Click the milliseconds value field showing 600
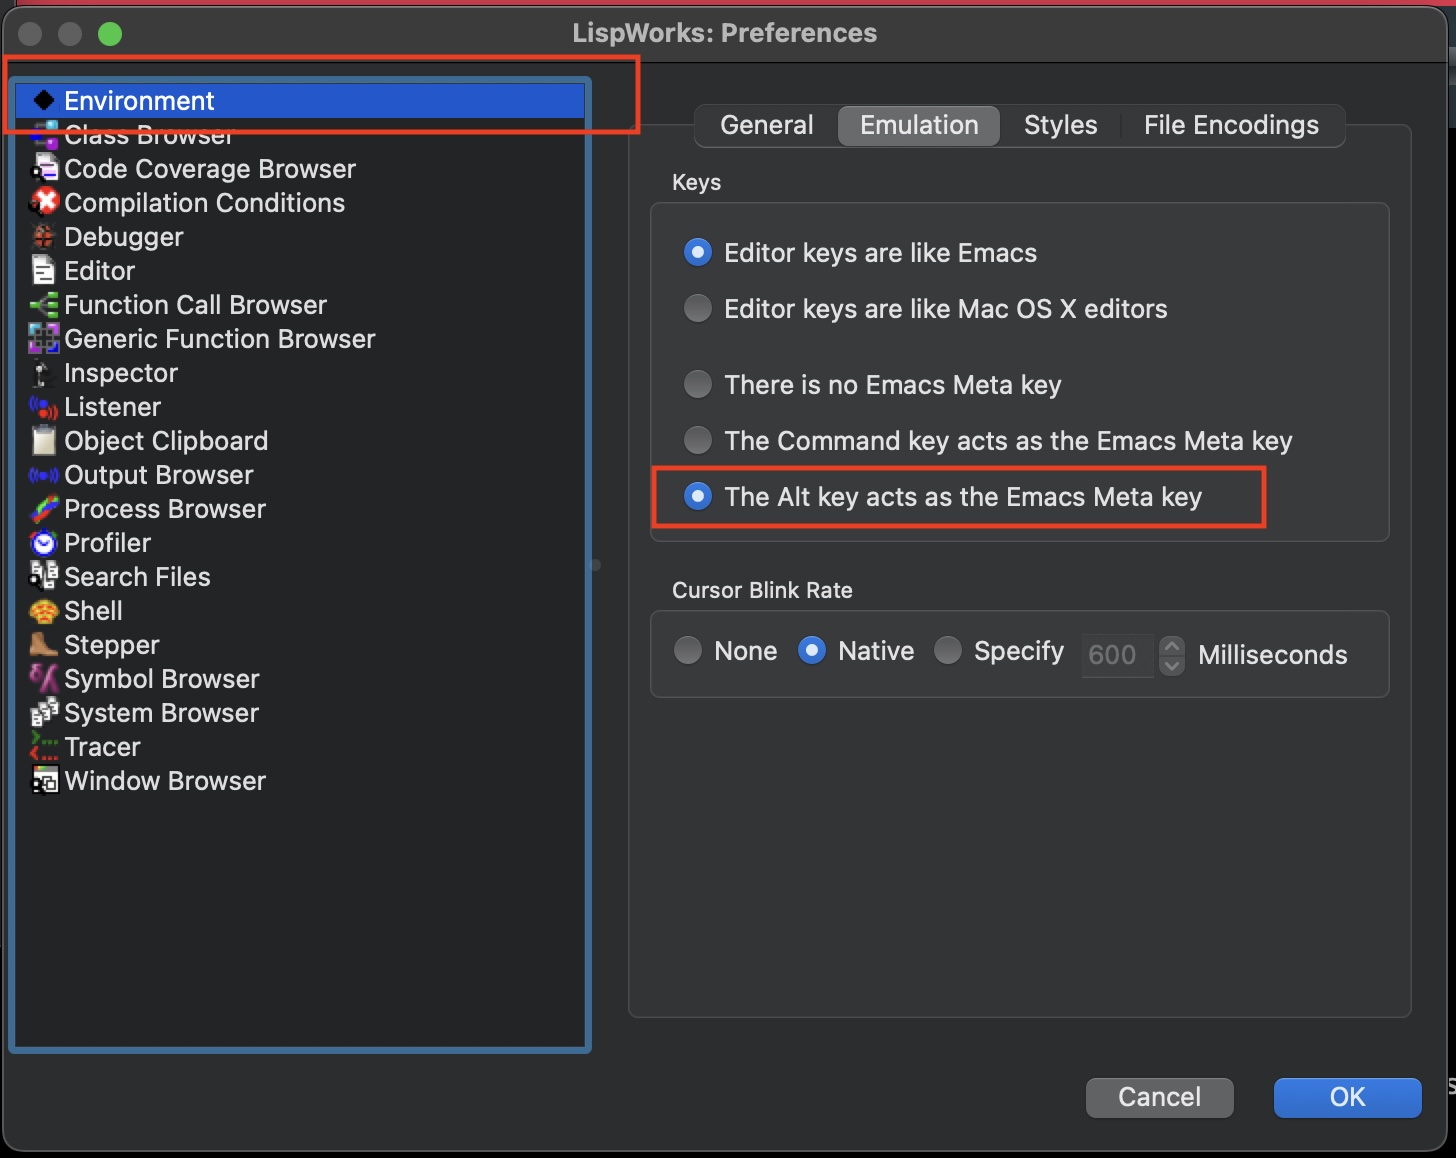 coord(1117,655)
